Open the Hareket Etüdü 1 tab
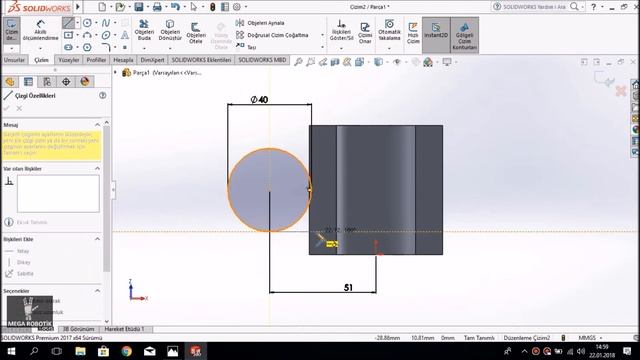Screen dimensions: 640x360 [124, 329]
